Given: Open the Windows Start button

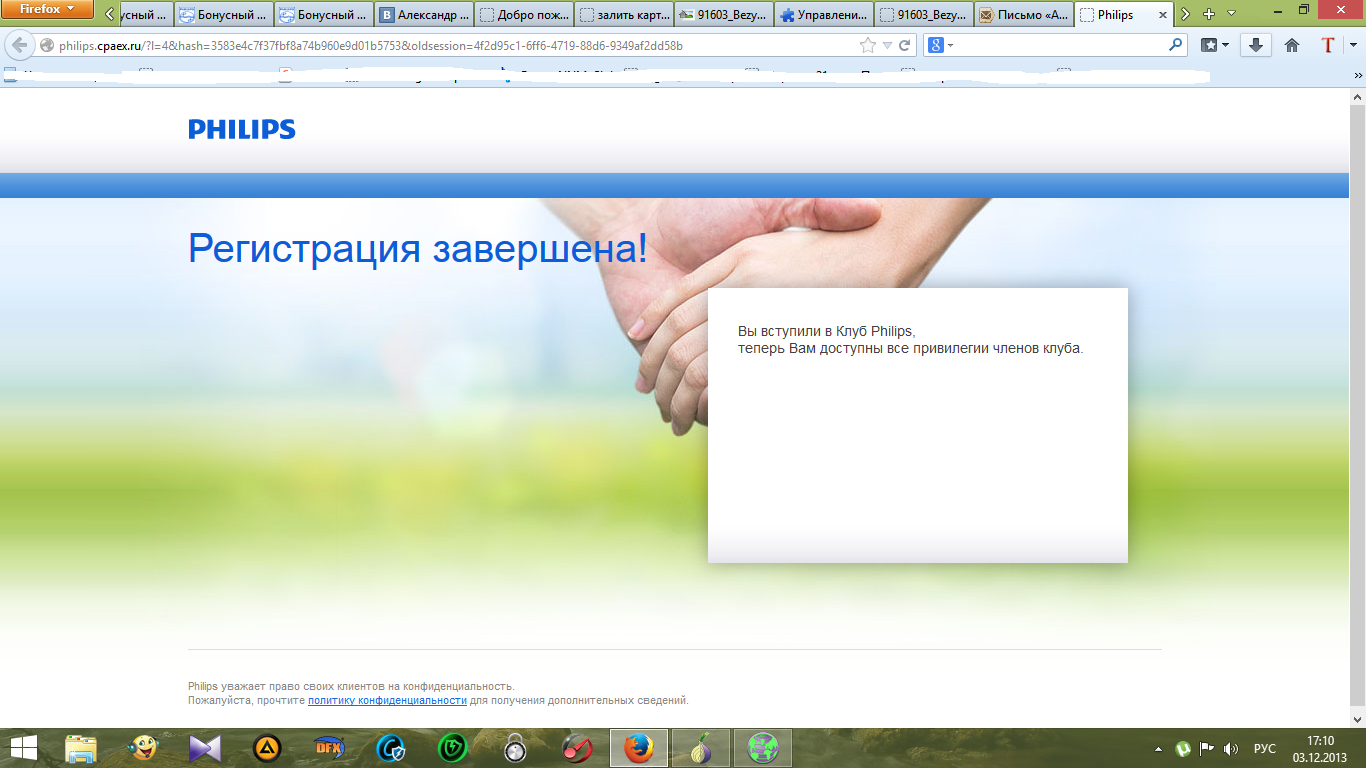Looking at the screenshot, I should (x=23, y=748).
